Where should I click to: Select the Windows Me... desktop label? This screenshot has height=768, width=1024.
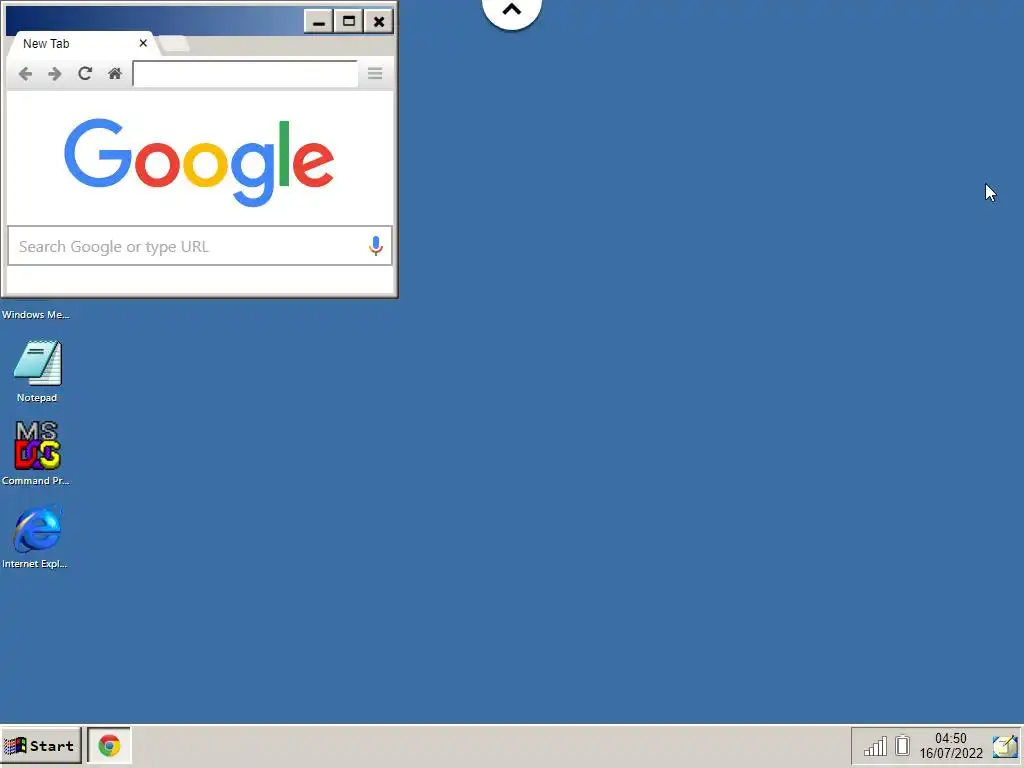(x=35, y=315)
